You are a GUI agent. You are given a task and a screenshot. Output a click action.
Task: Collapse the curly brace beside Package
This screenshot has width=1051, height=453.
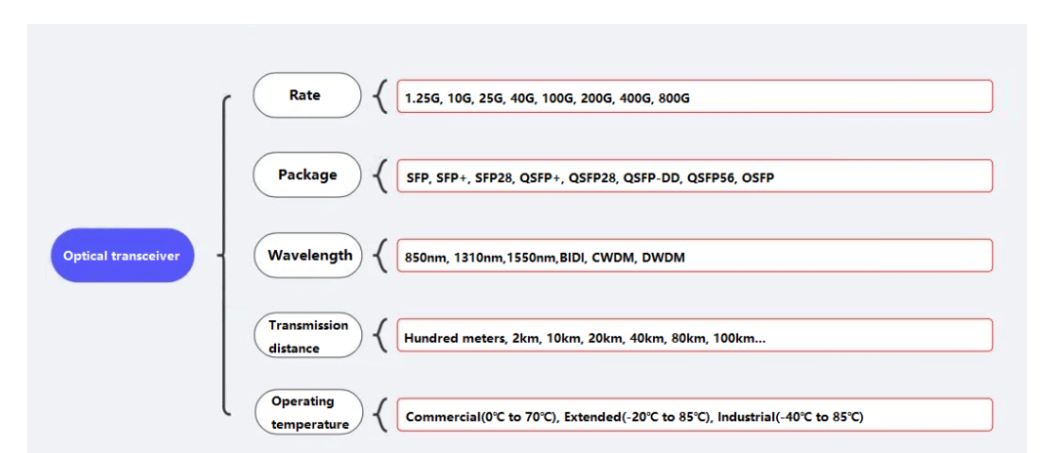click(380, 176)
